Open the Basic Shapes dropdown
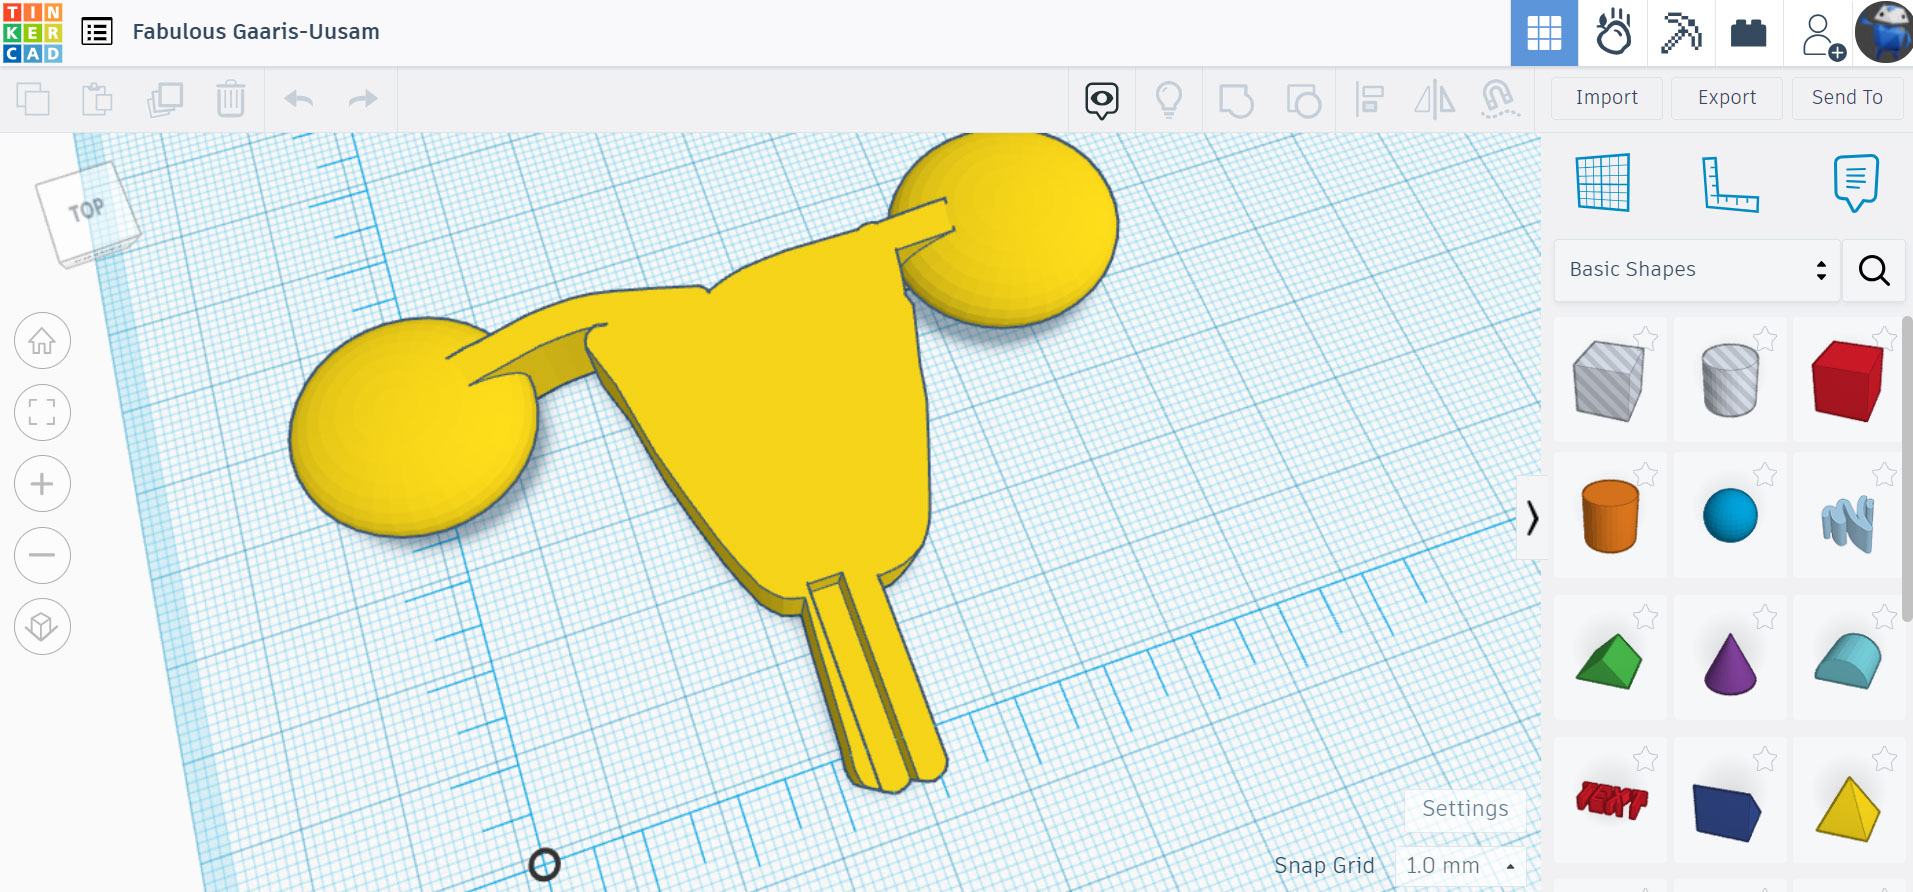Viewport: 1913px width, 892px height. point(1696,270)
